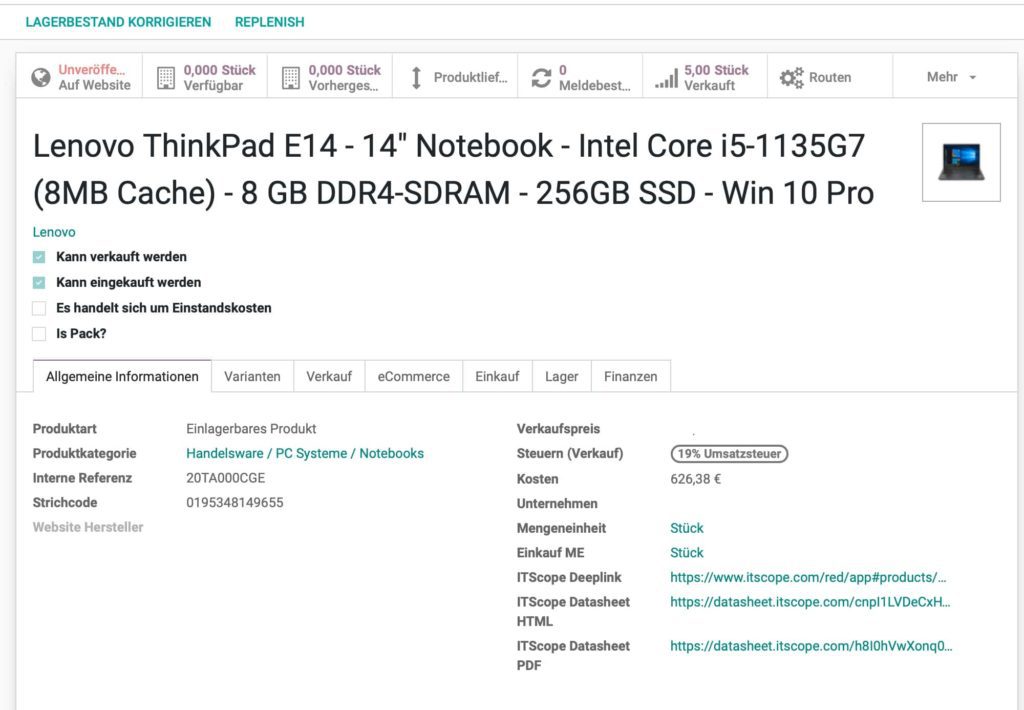
Task: Click the up-down arrow icon for Produktlief...
Action: point(416,78)
